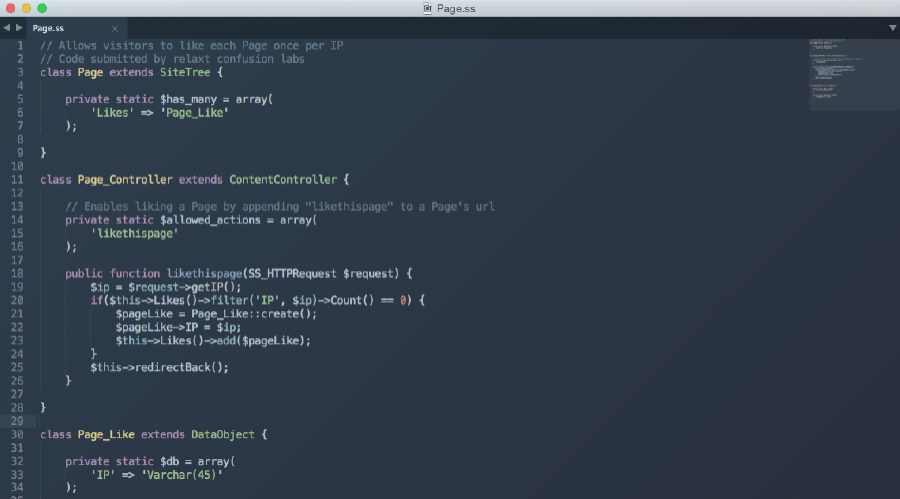
Task: Click '$allowed_actions' on line 14
Action: pos(210,220)
